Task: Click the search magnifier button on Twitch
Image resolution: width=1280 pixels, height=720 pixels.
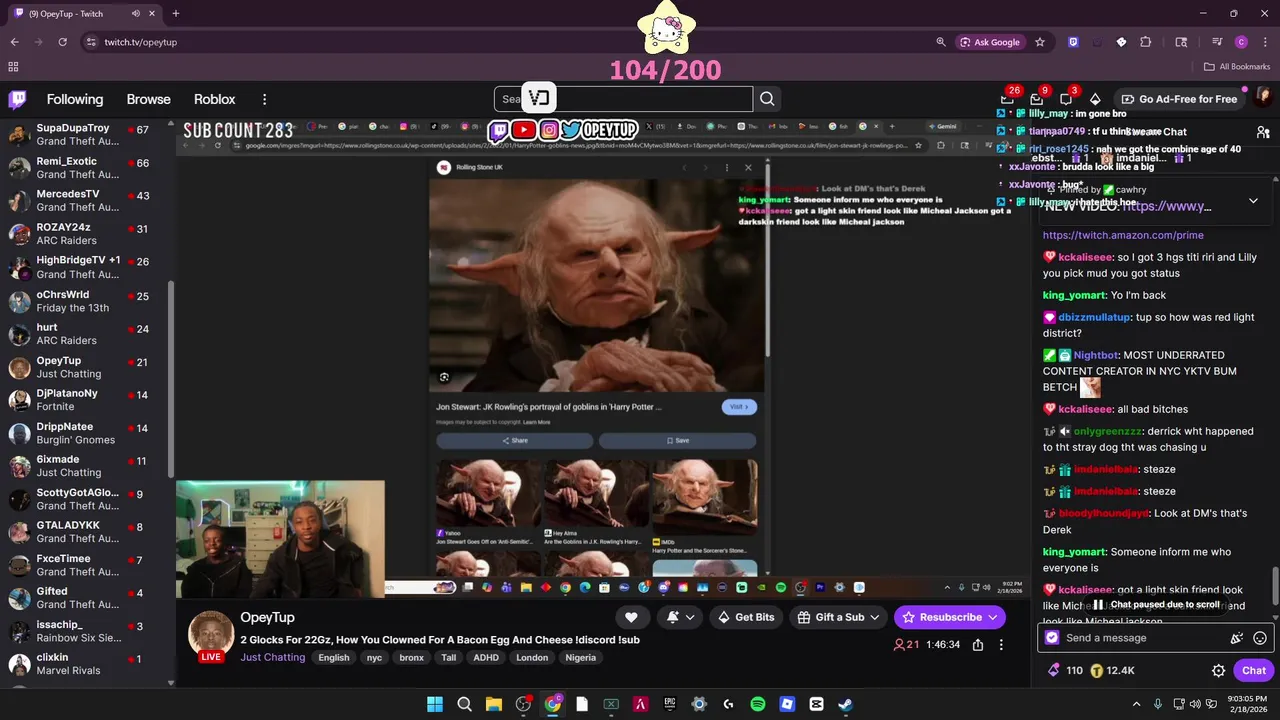Action: point(767,99)
